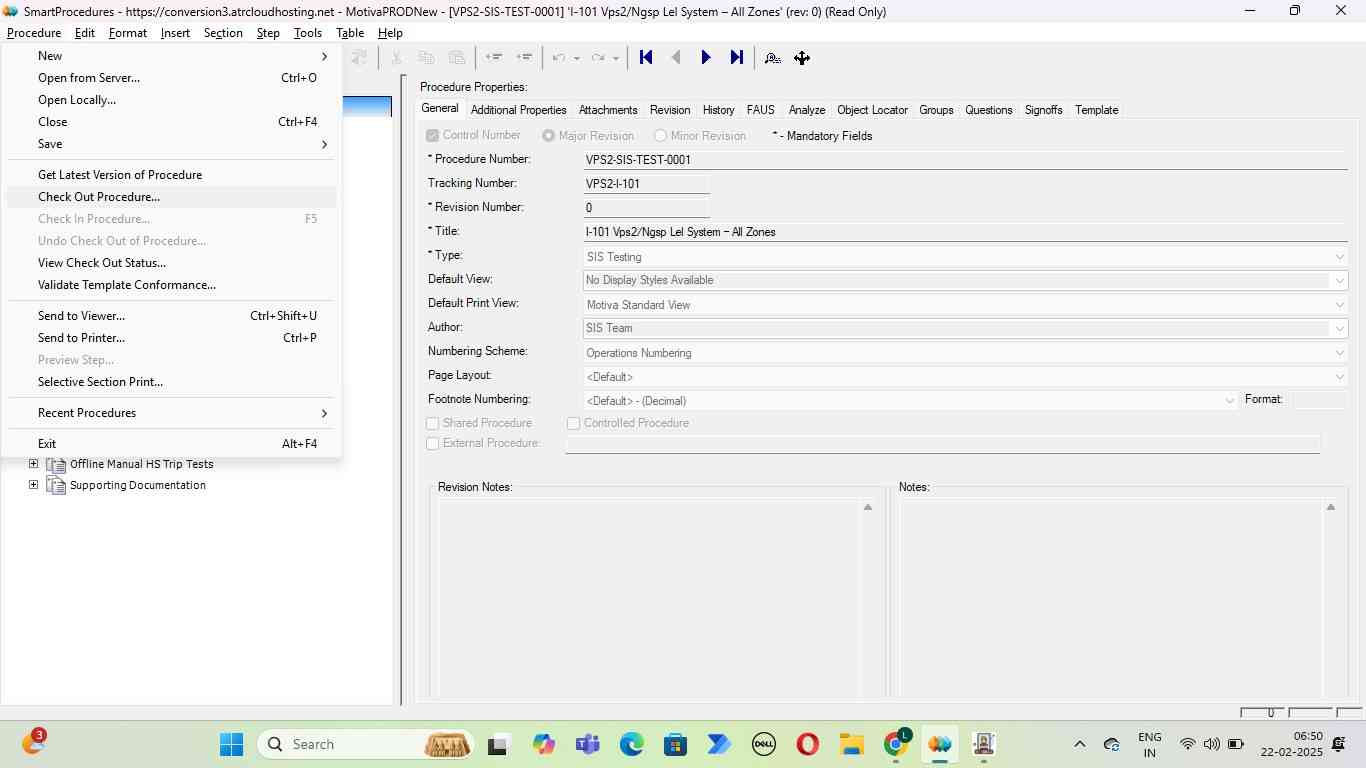
Task: Expand the New submenu in Procedure menu
Action: (x=171, y=56)
